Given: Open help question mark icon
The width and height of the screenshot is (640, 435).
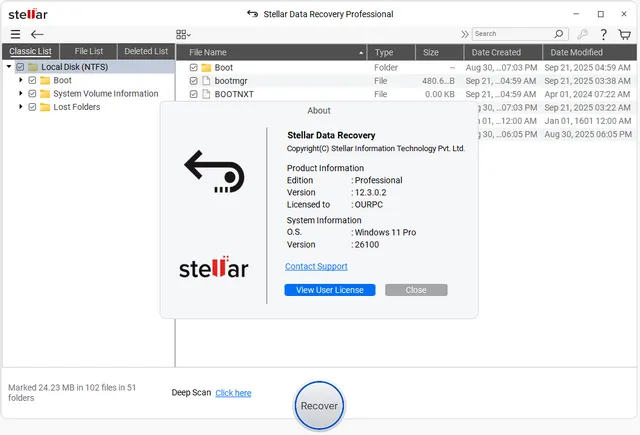Looking at the screenshot, I should coord(604,34).
